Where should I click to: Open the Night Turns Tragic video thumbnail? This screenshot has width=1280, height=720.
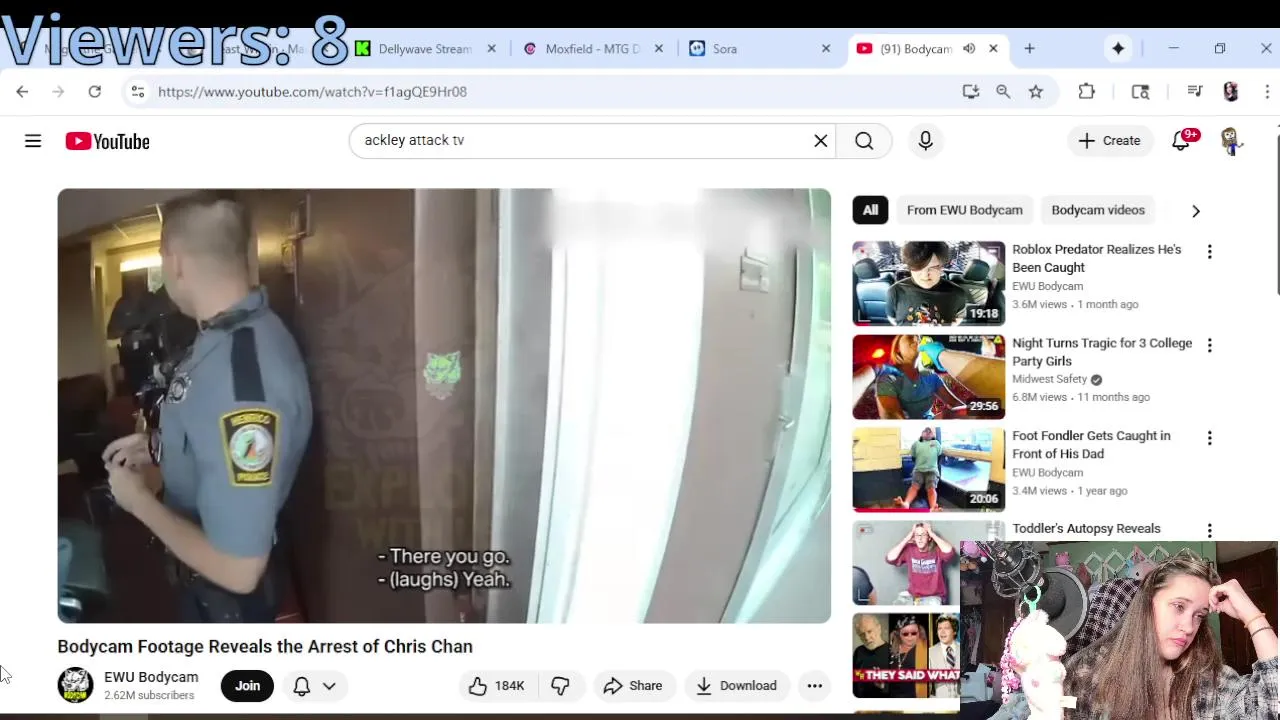(929, 377)
